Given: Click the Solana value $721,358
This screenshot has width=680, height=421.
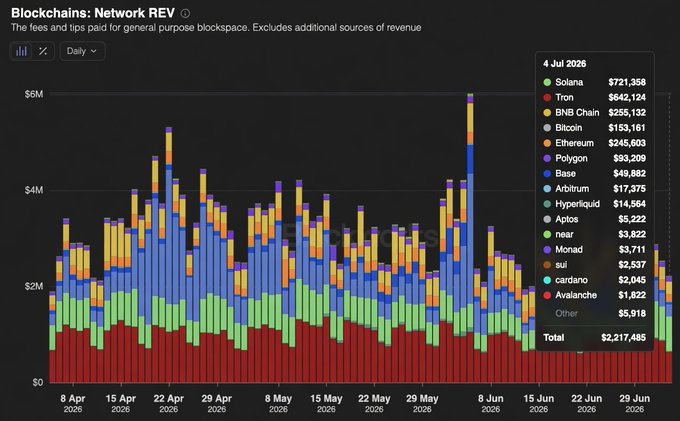Looking at the screenshot, I should click(x=627, y=82).
